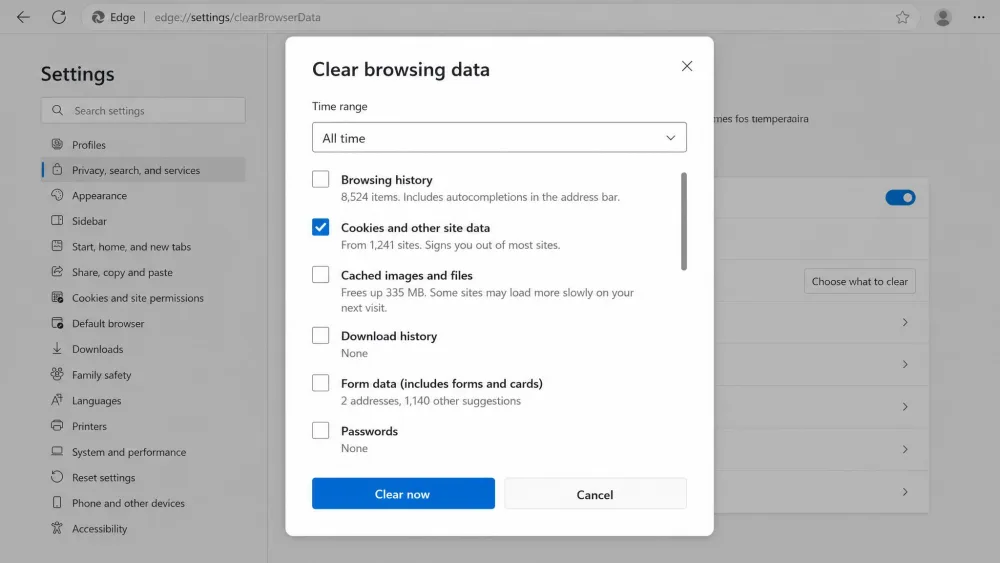Open Languages settings from sidebar
1000x563 pixels.
(143, 400)
